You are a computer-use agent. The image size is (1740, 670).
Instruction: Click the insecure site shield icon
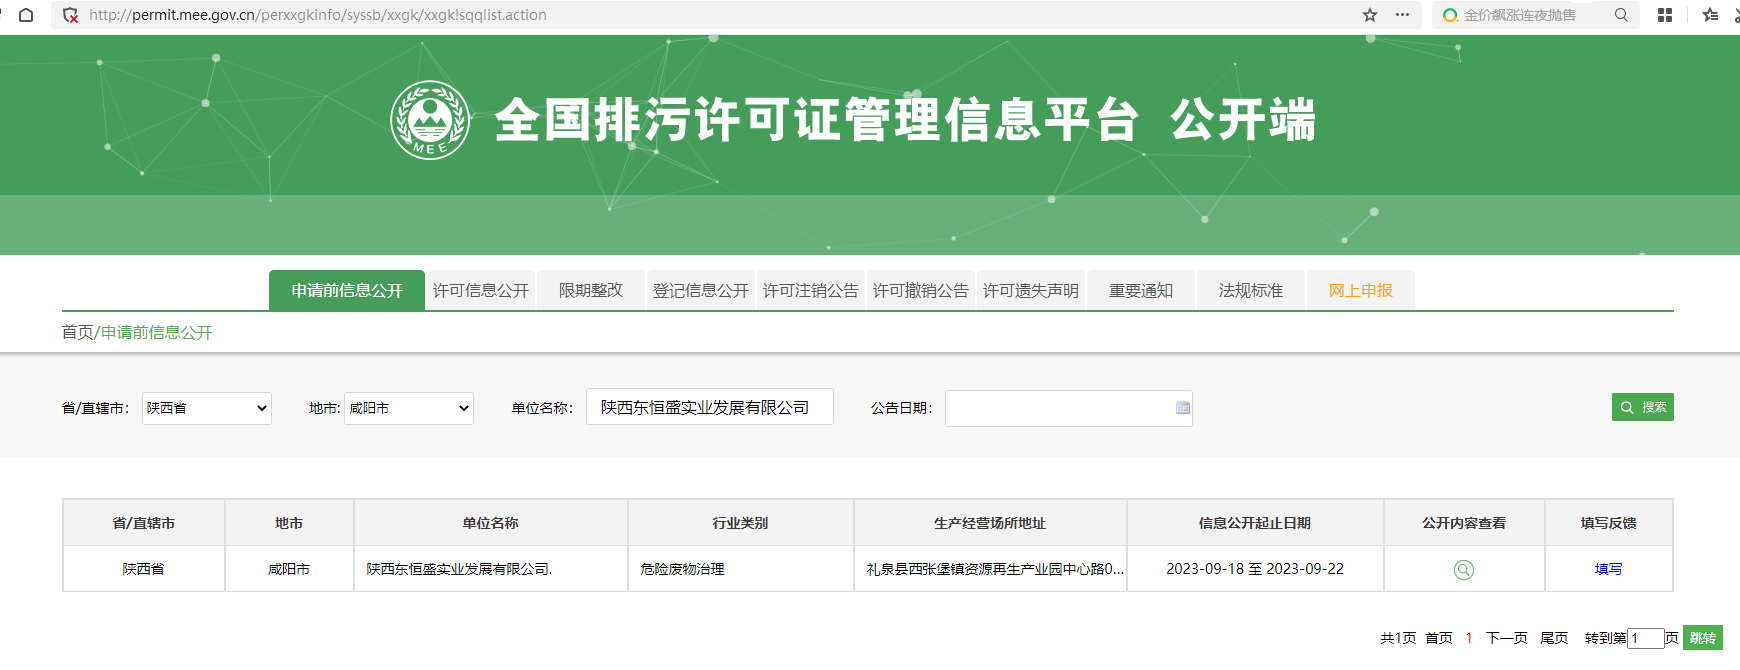70,15
